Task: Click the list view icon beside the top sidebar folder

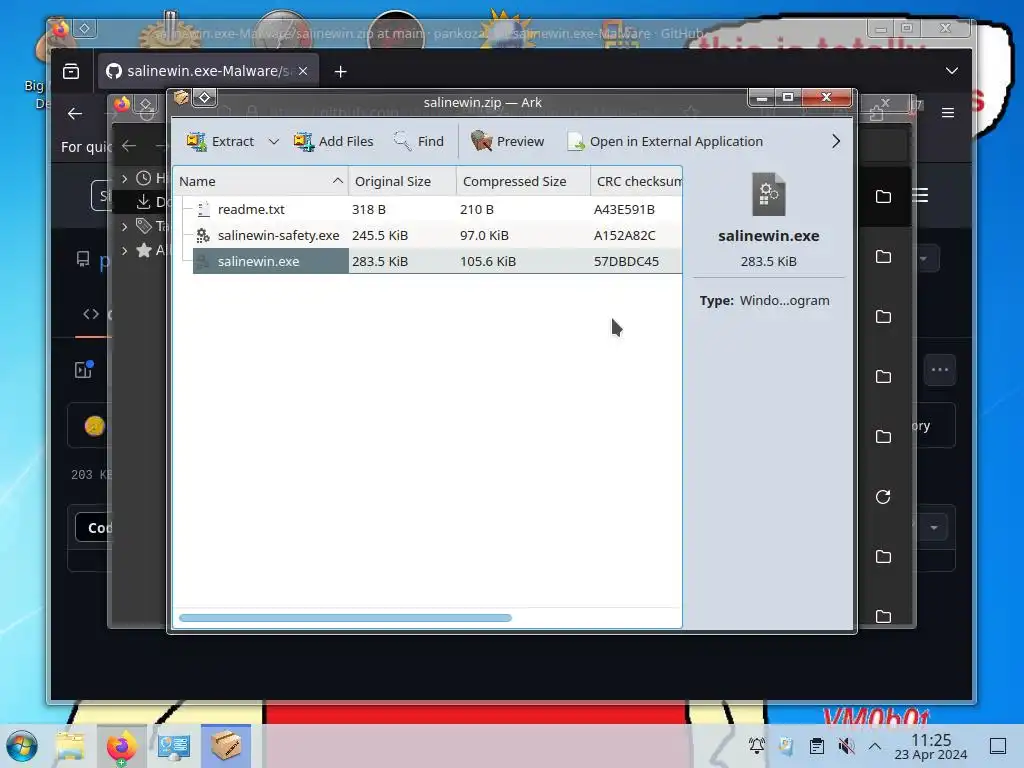Action: tap(920, 195)
